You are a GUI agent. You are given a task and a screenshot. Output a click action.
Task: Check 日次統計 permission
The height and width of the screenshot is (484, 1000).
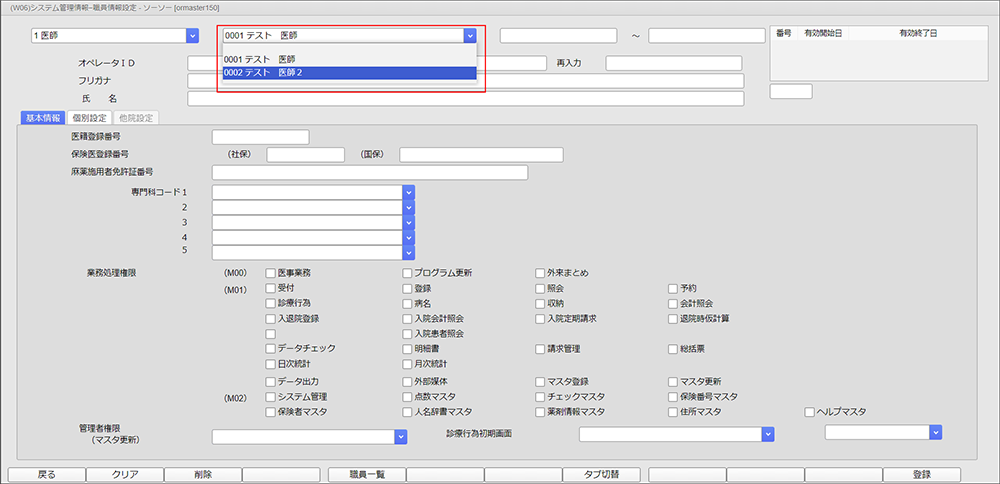270,364
